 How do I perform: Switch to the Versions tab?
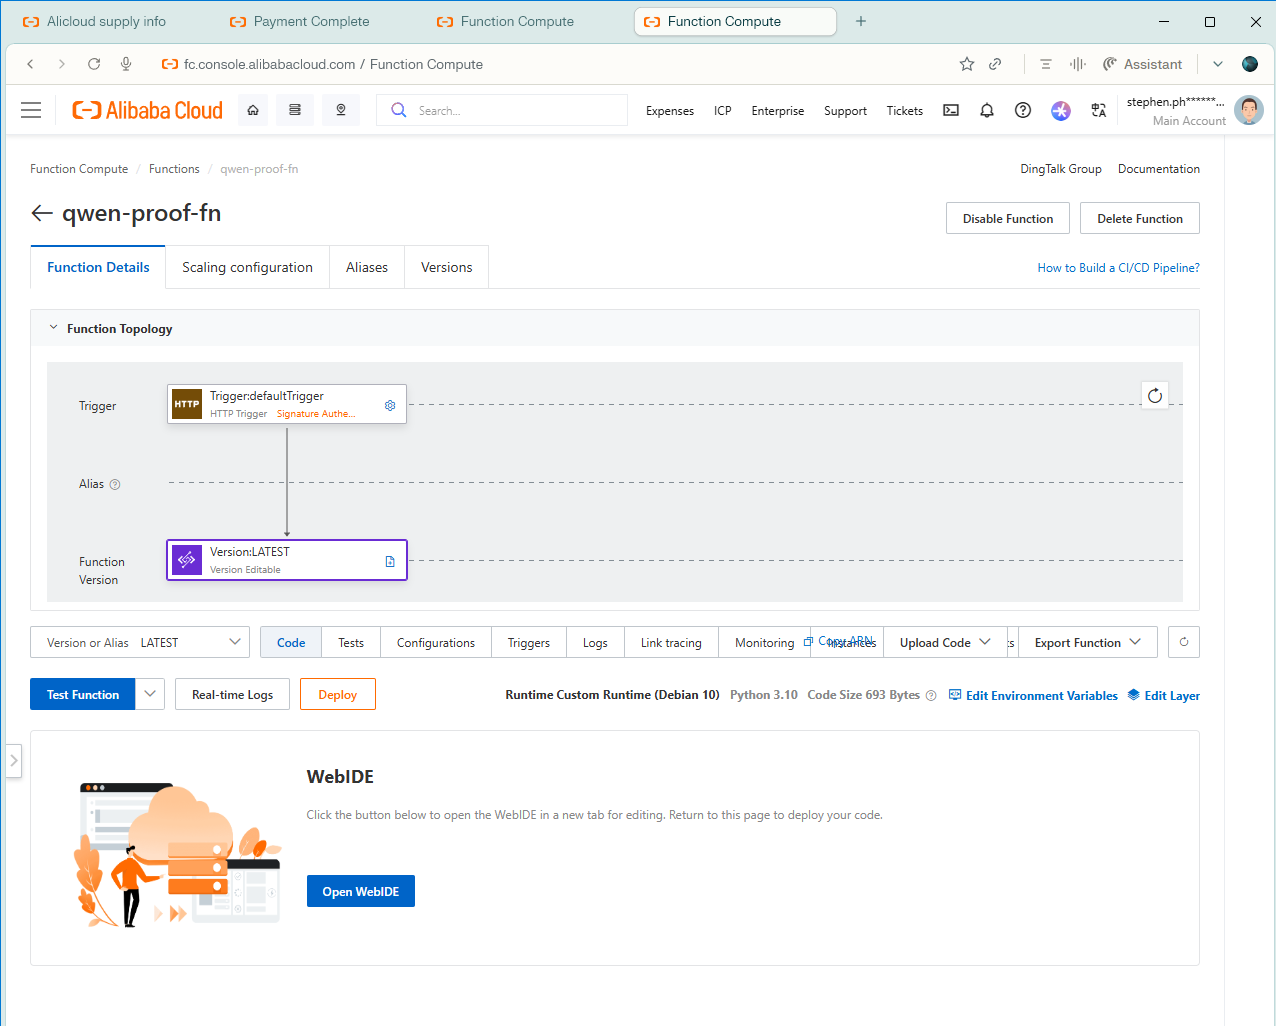coord(446,267)
